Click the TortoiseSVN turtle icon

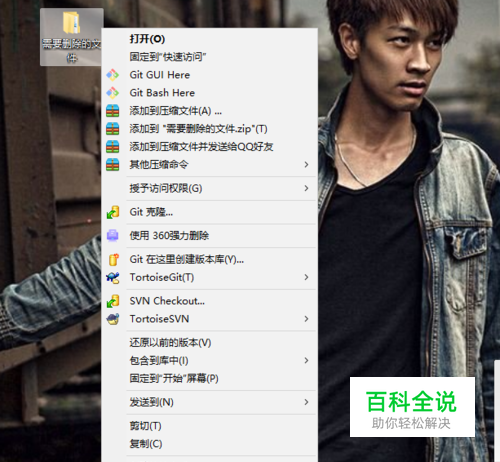113,319
